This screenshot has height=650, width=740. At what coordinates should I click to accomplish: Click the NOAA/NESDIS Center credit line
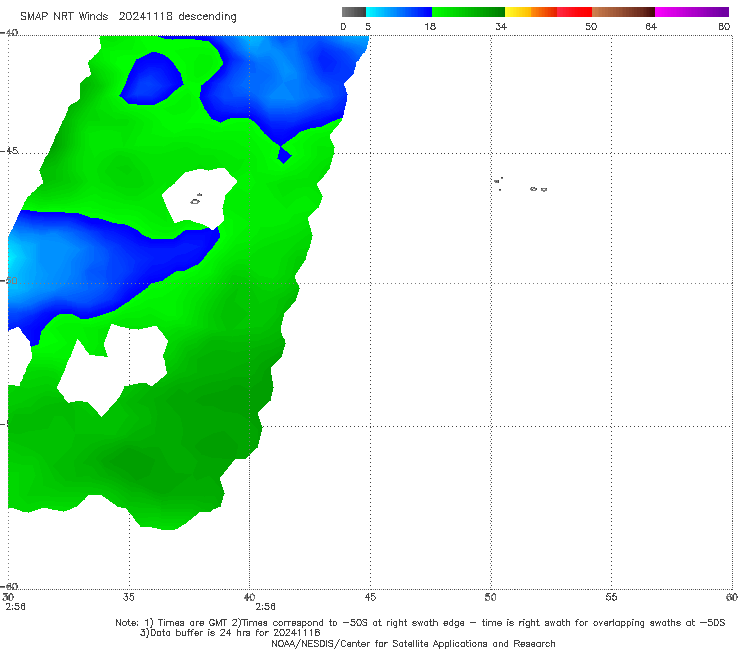[x=413, y=644]
